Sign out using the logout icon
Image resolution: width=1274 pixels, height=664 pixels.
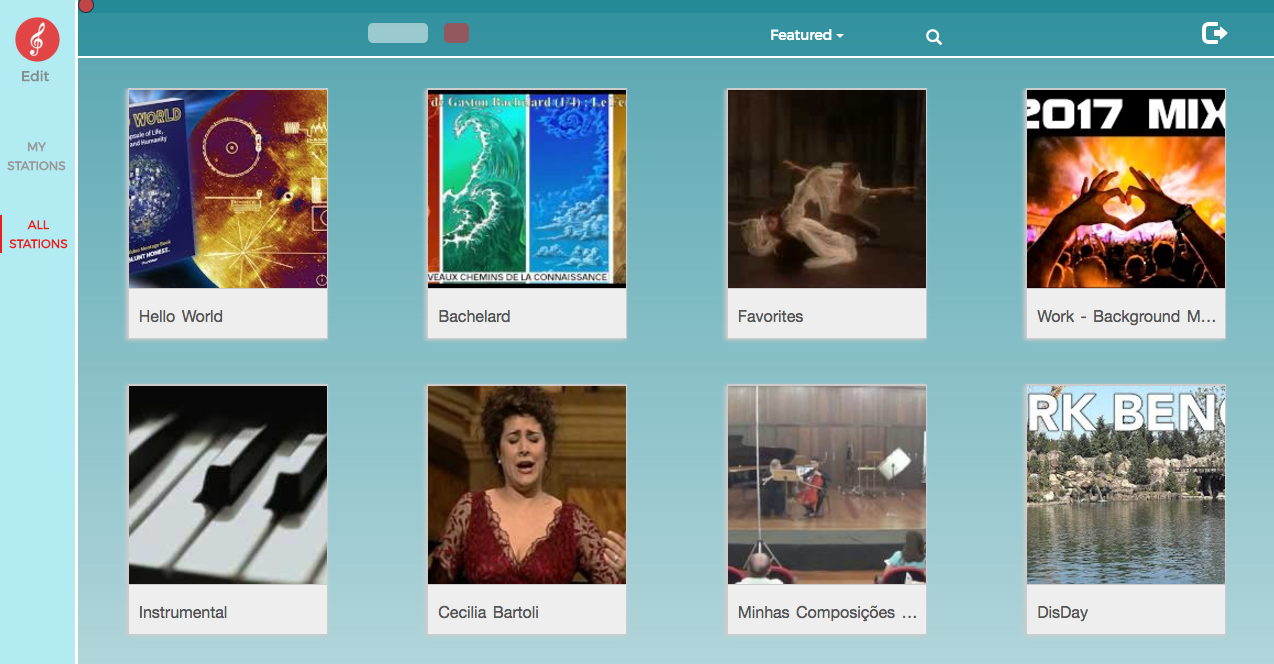tap(1214, 31)
